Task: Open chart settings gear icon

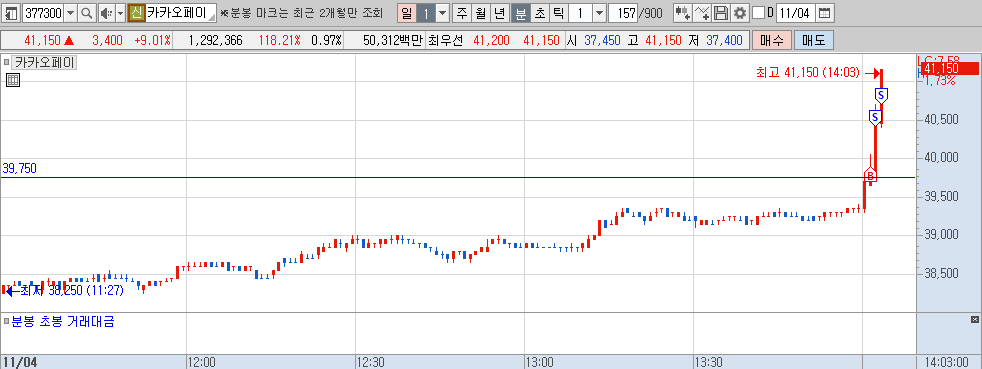Action: click(740, 13)
